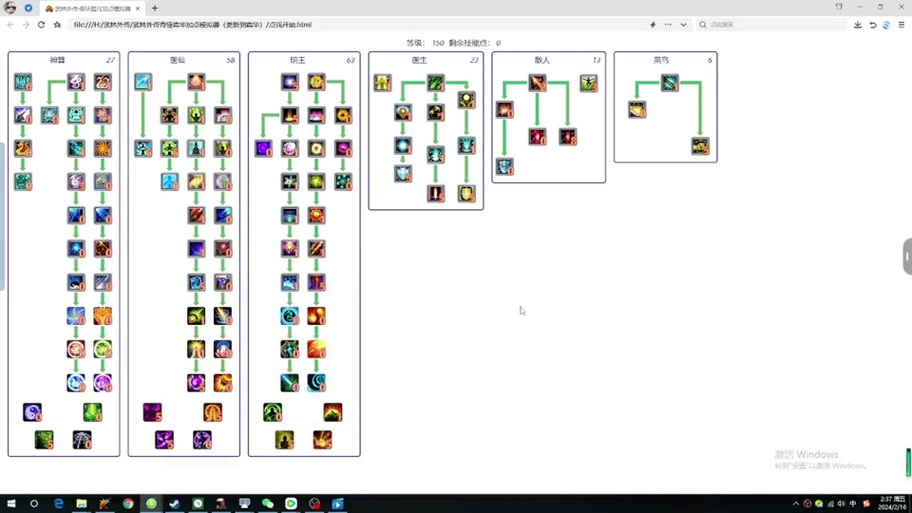Select the orange glowing skill atop 医仙 tree
The image size is (912, 513).
[x=196, y=81]
